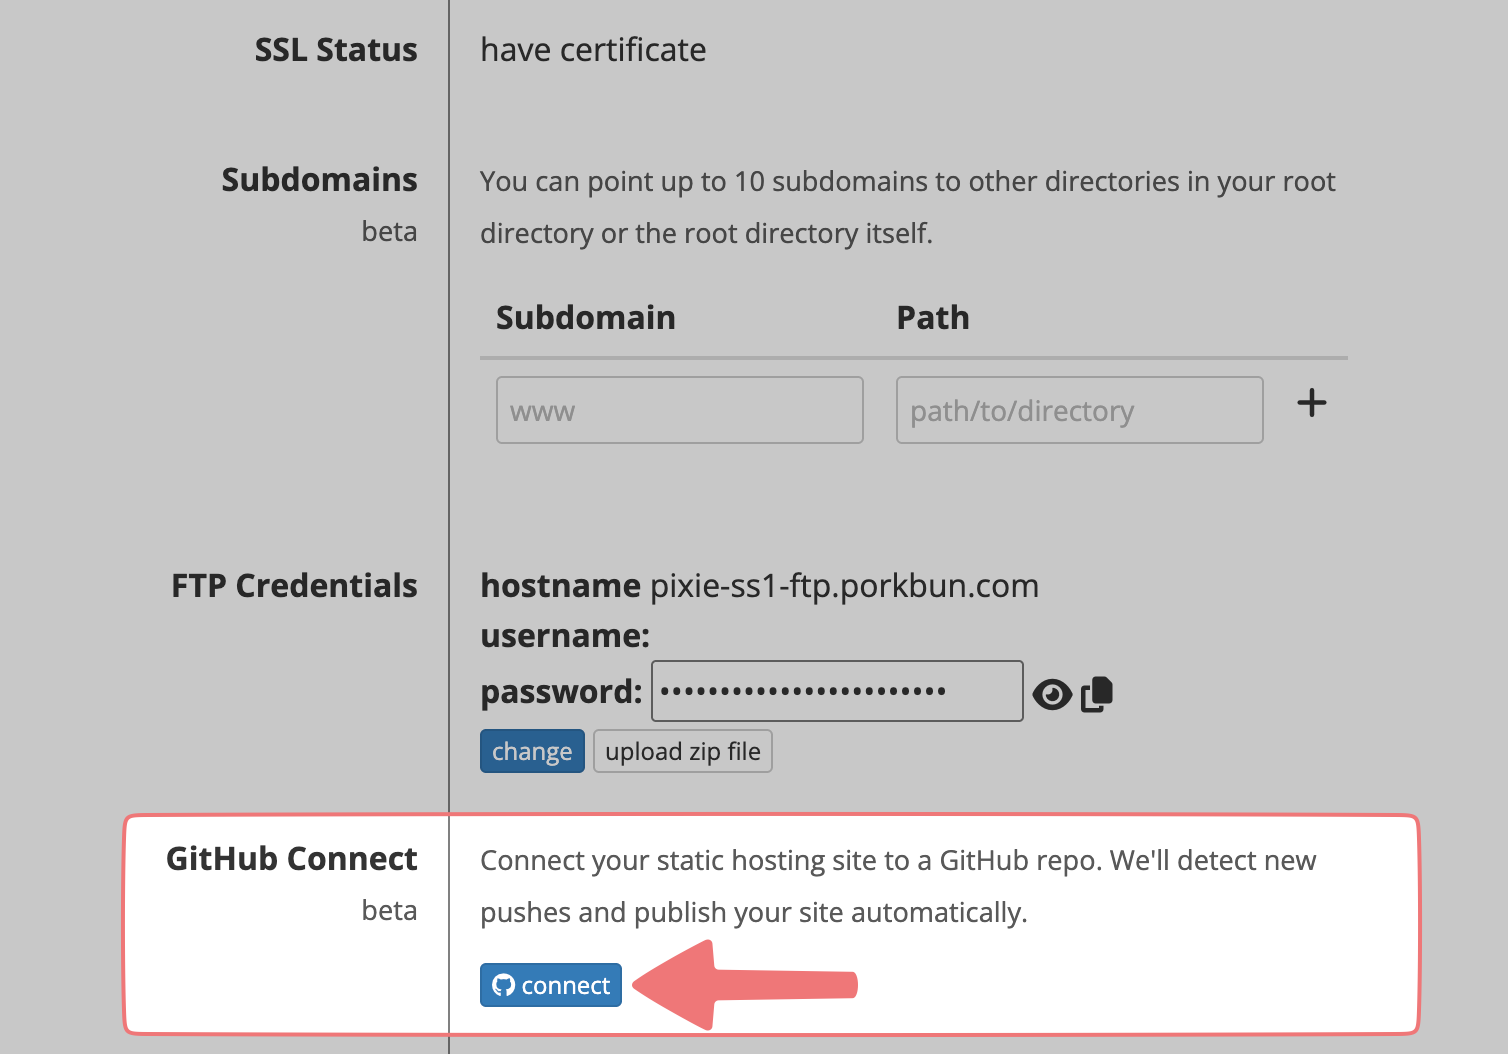The image size is (1508, 1054).
Task: Click the 'have certificate' SSL status text
Action: (593, 49)
